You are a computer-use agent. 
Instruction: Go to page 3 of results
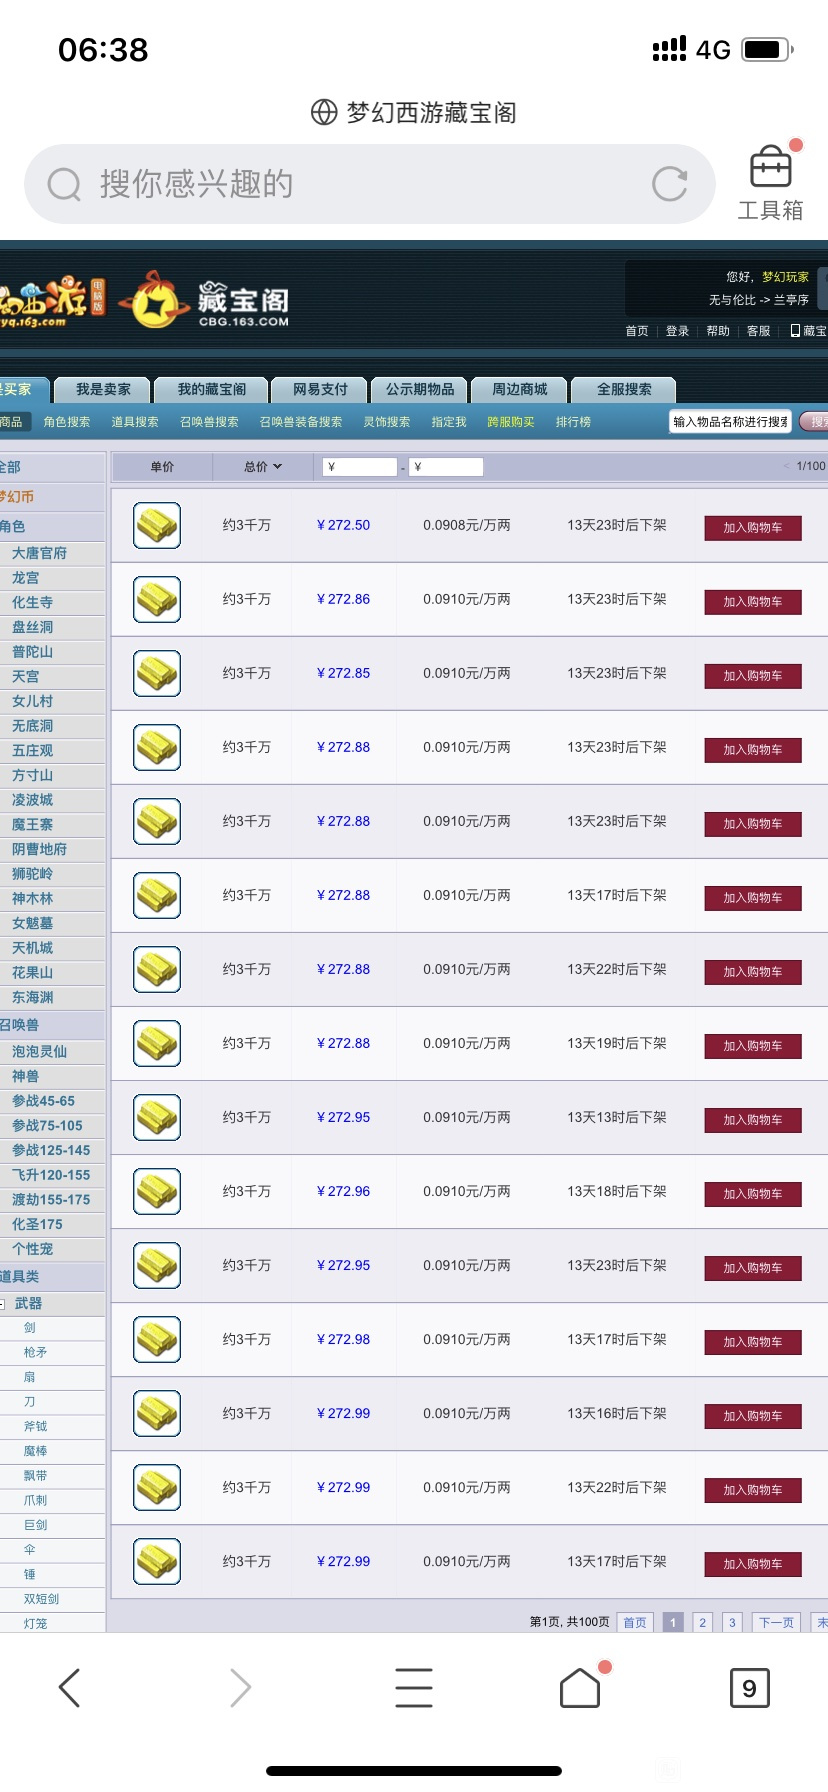coord(732,1622)
